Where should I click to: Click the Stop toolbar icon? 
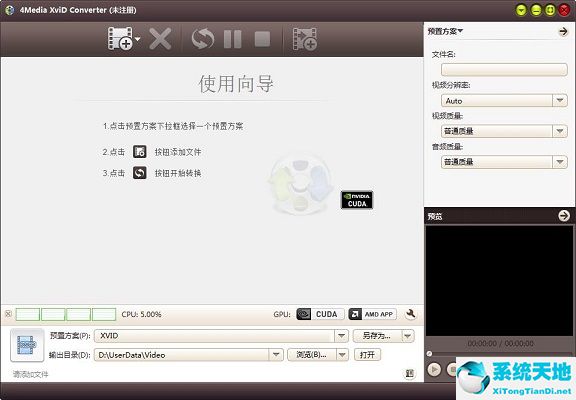pyautogui.click(x=262, y=39)
